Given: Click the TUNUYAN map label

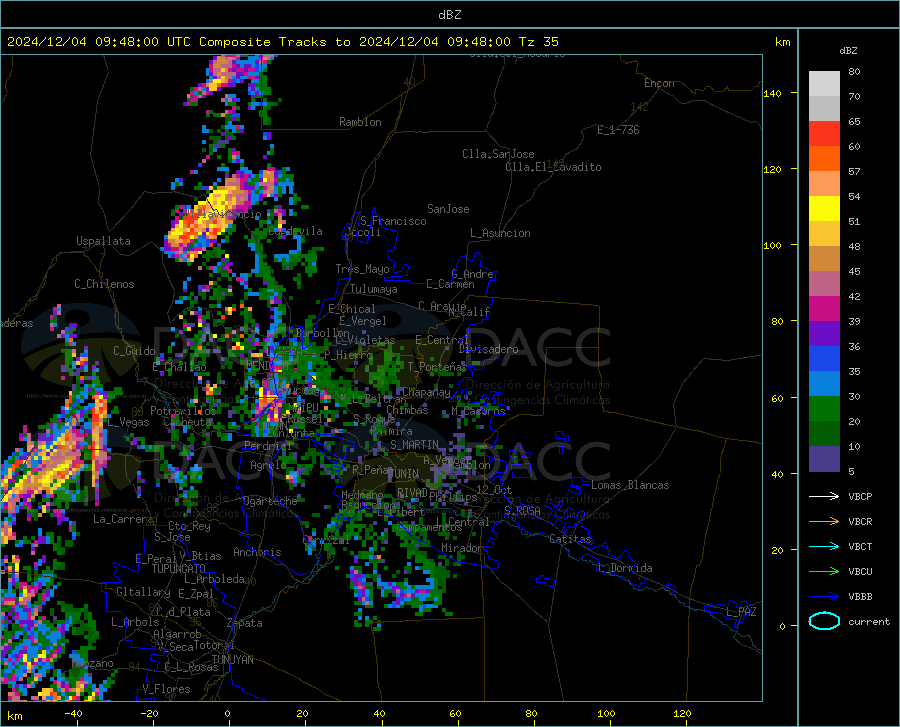Looking at the screenshot, I should pos(232,659).
